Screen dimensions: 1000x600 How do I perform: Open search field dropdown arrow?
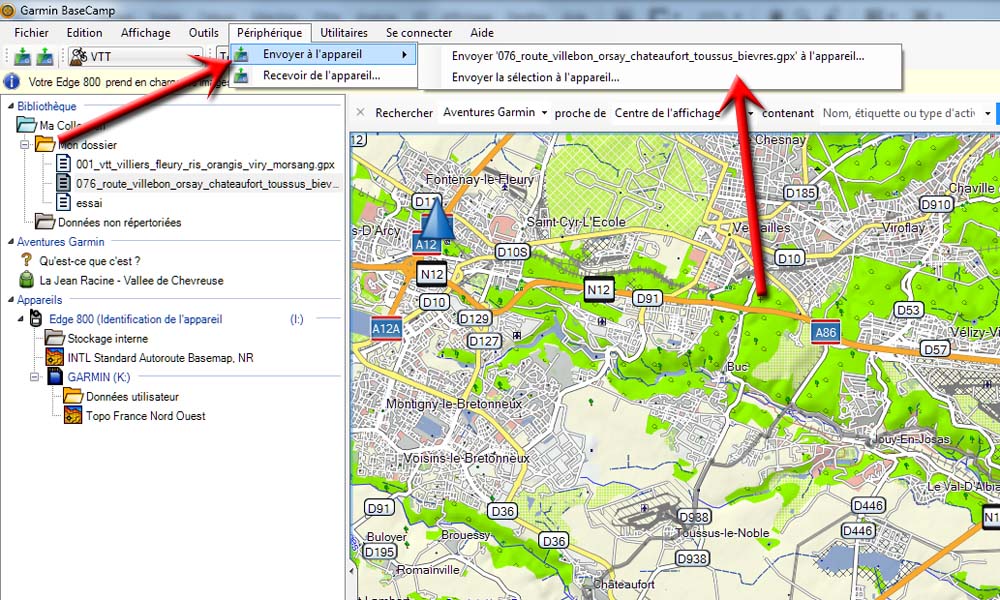(987, 113)
